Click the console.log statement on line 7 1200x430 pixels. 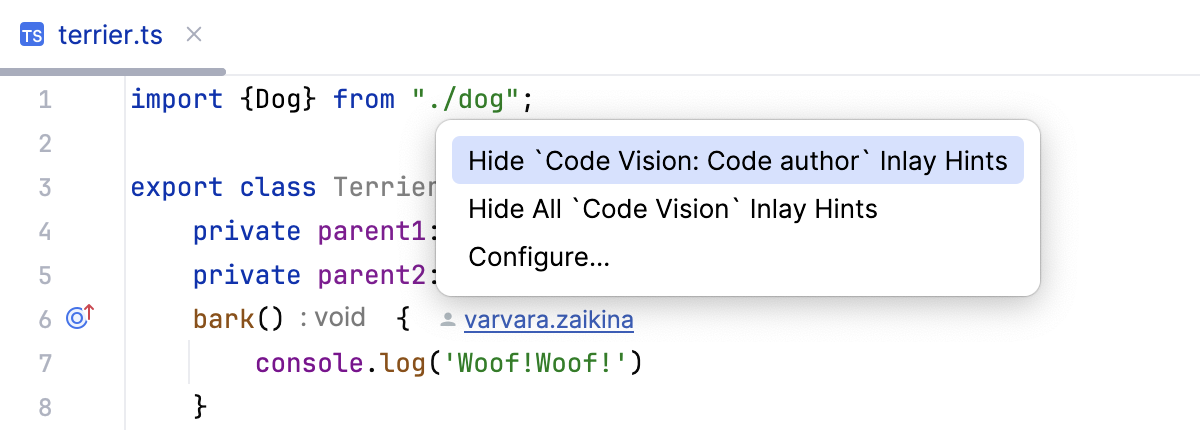click(448, 362)
